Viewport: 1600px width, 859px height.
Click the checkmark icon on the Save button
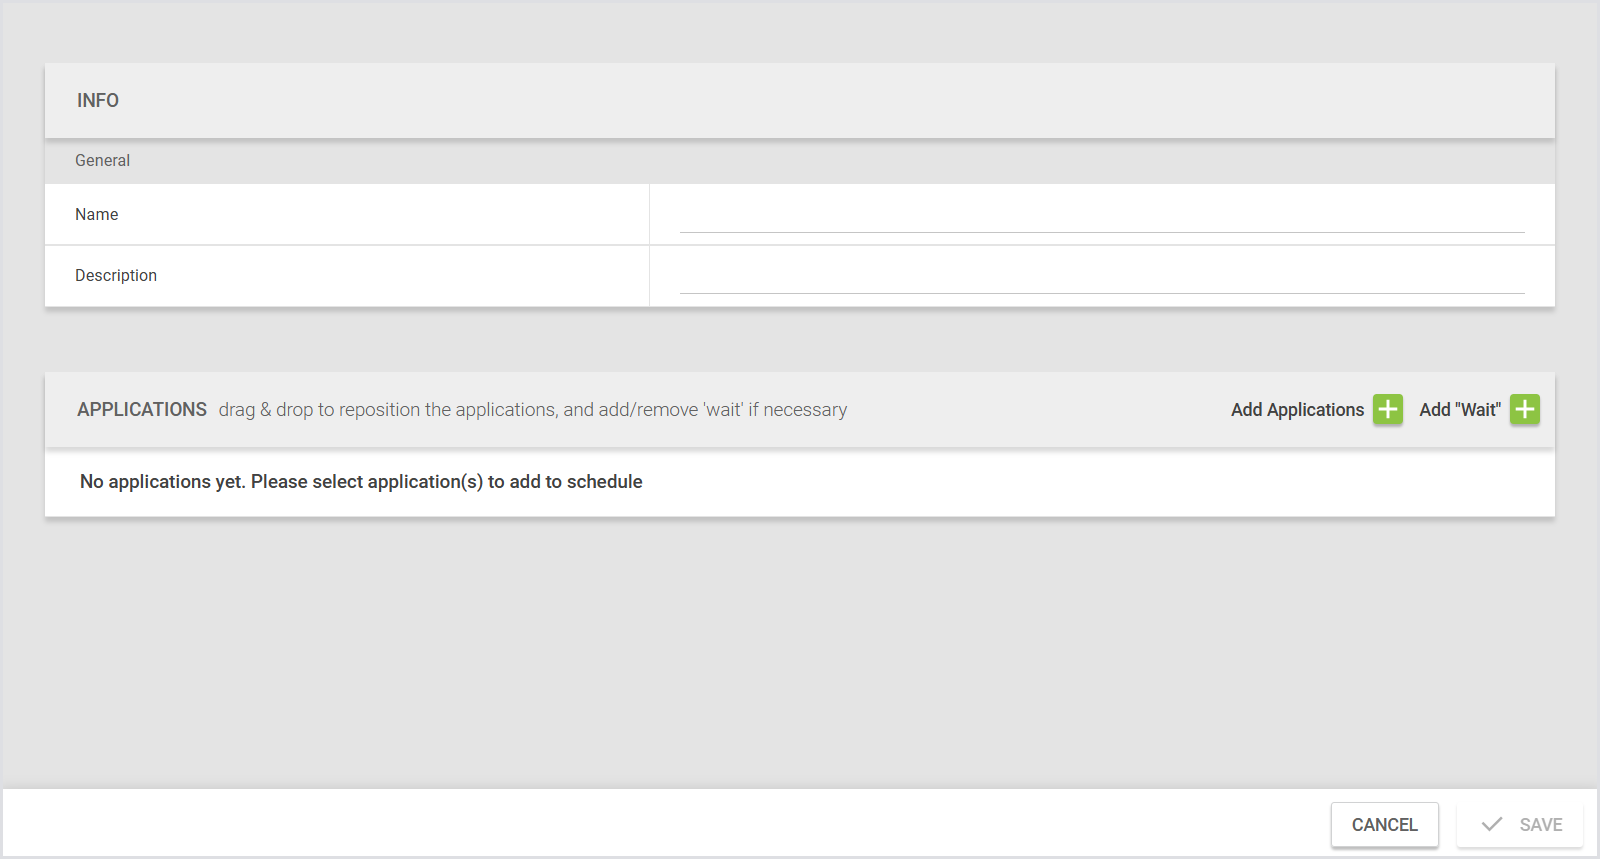[1492, 824]
